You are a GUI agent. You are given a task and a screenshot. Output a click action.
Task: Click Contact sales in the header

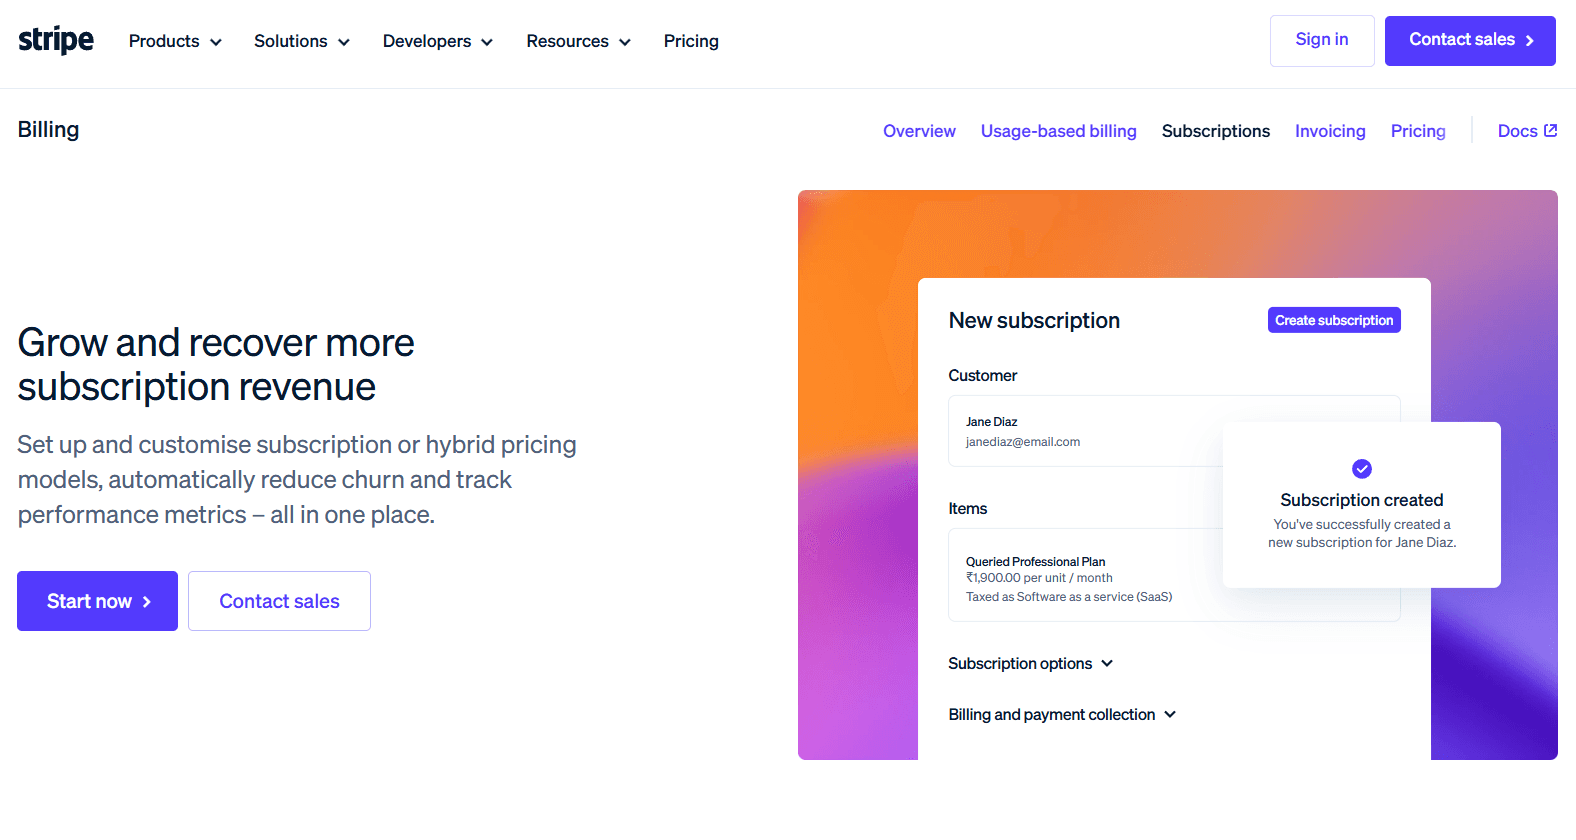[1470, 41]
